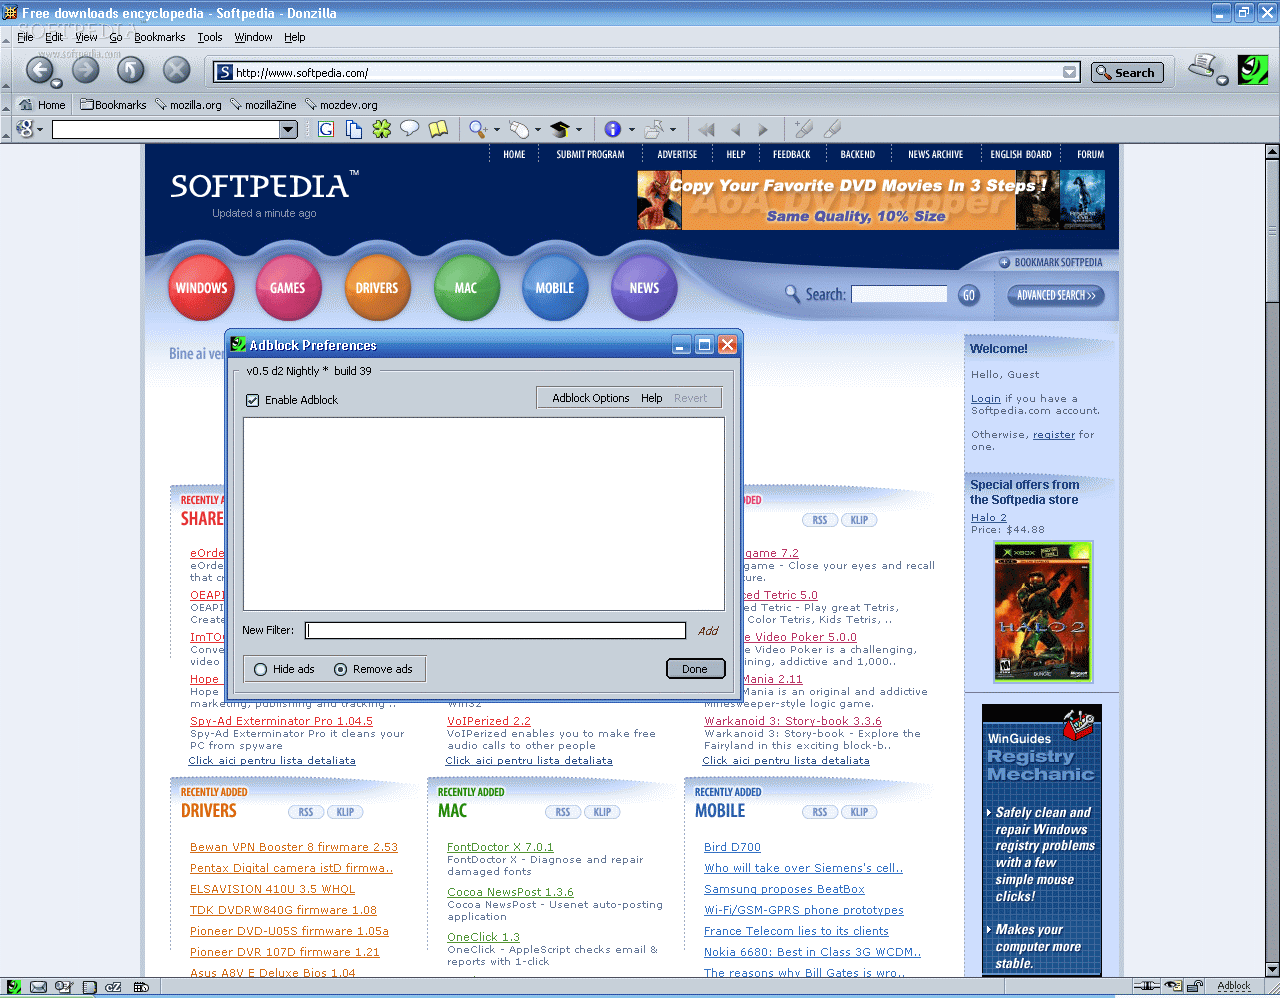
Task: Open dropdown next to graduation cap icon
Action: pyautogui.click(x=580, y=130)
